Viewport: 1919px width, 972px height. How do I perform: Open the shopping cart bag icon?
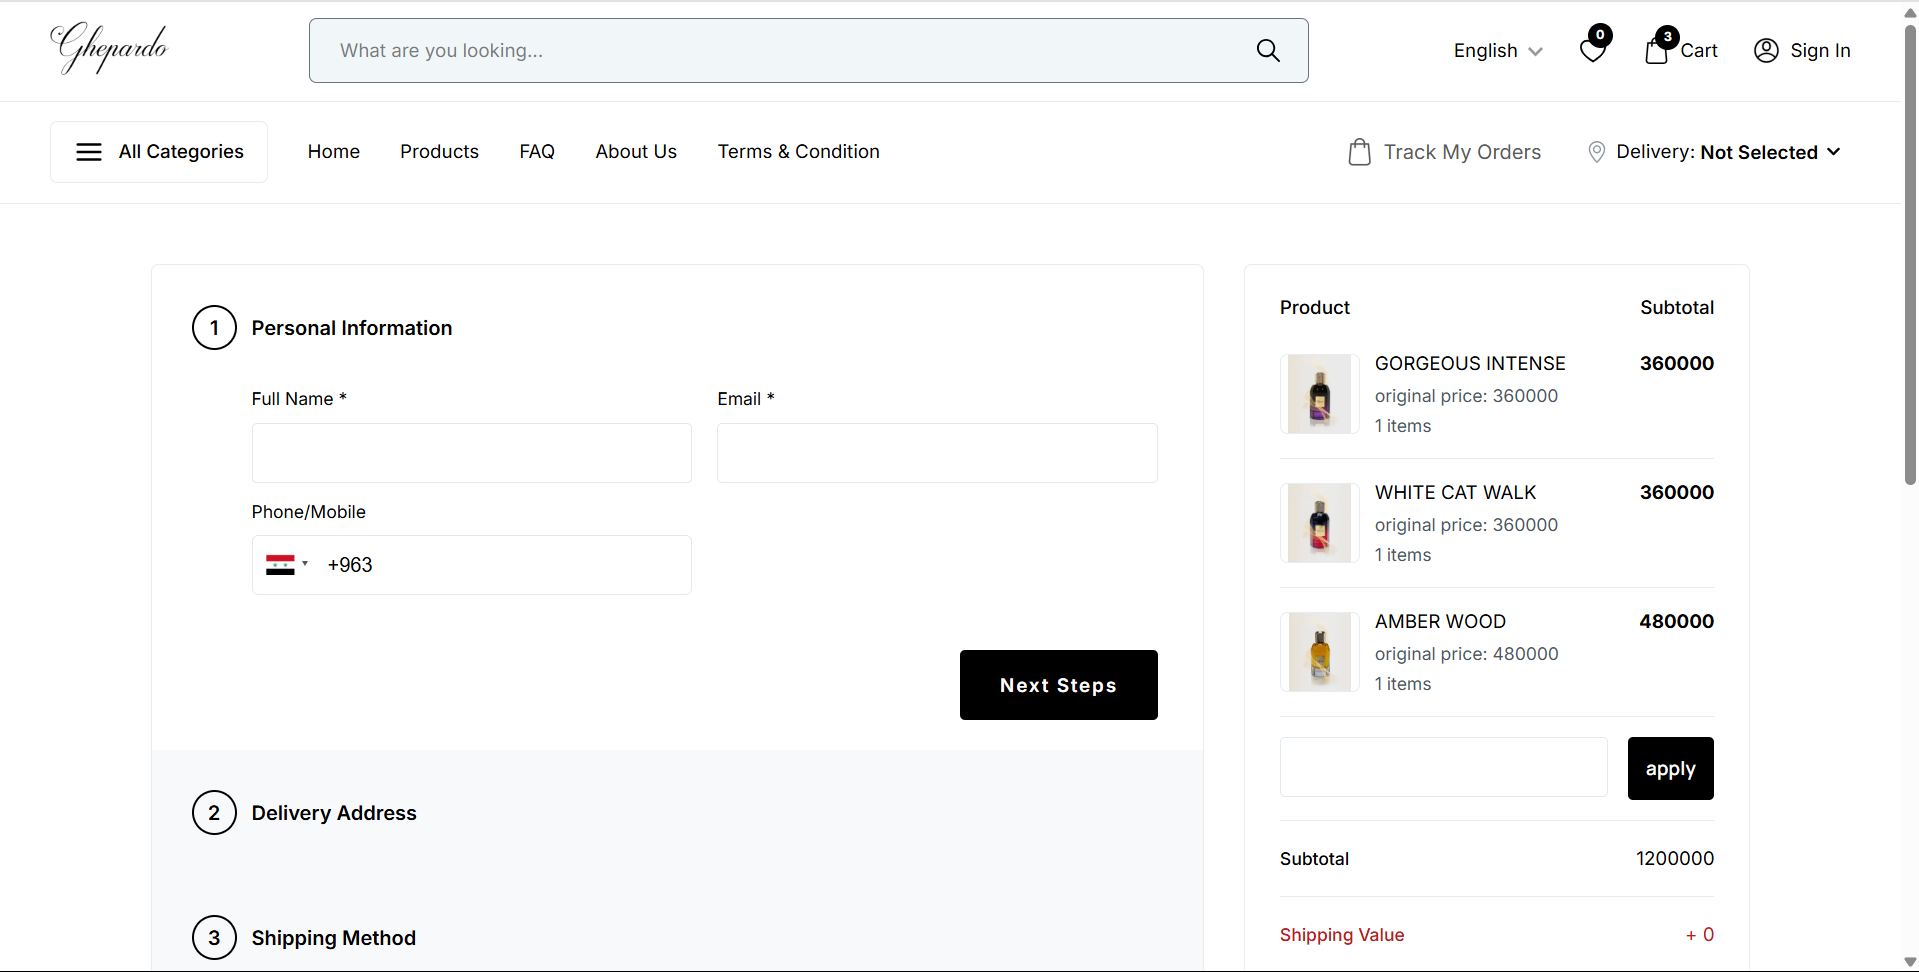(1656, 50)
